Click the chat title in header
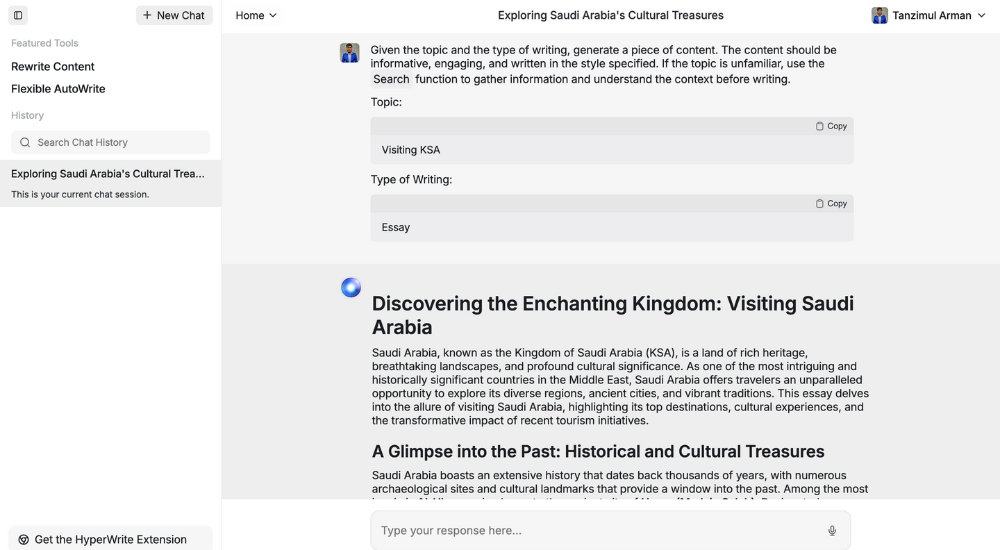Screen dimensions: 1000x550 coord(610,15)
